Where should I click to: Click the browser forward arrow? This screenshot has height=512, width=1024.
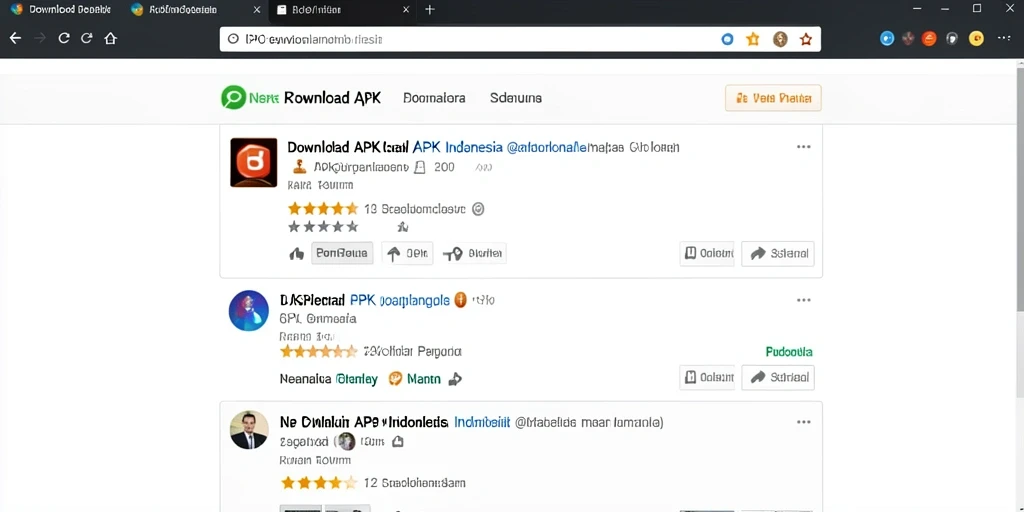(40, 39)
